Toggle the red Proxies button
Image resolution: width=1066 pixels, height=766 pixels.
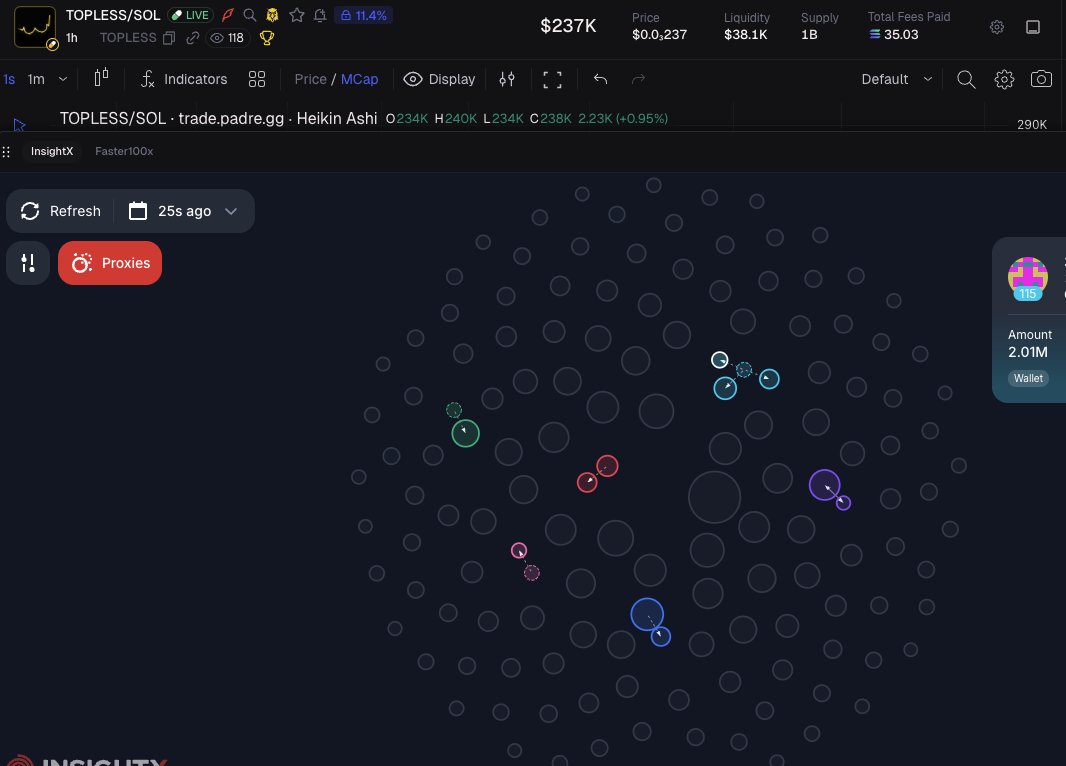pos(110,263)
